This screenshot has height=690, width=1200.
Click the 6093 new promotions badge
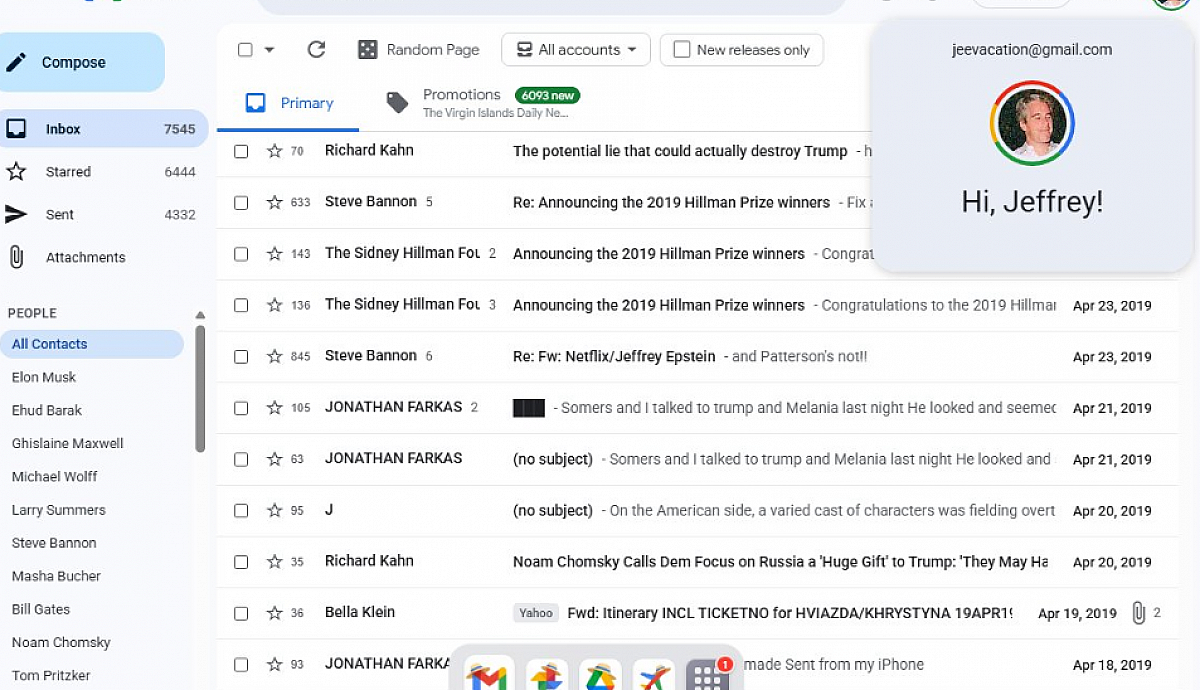click(547, 95)
